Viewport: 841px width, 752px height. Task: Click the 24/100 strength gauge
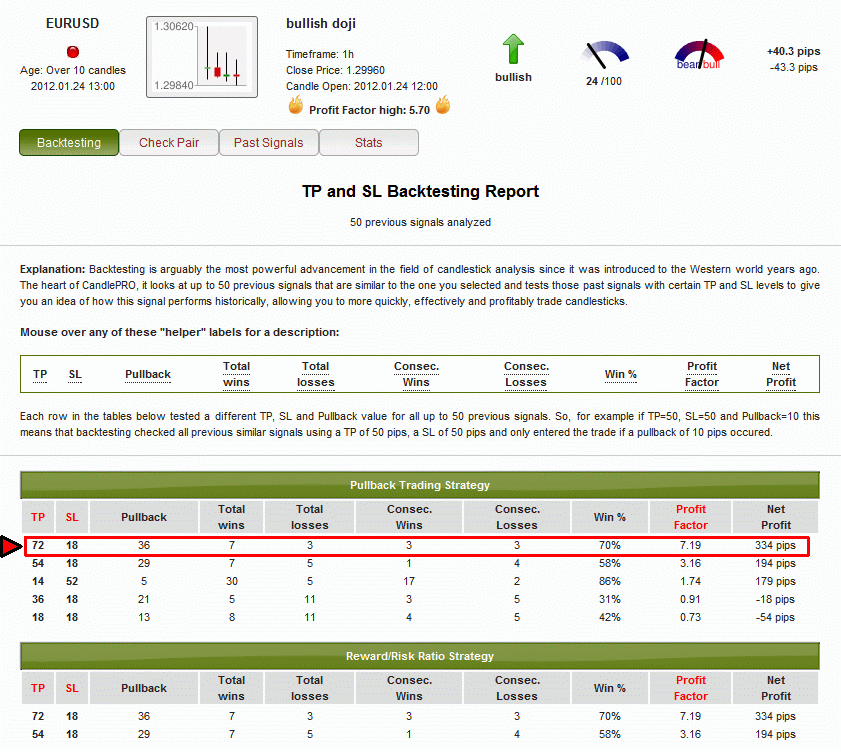[604, 55]
